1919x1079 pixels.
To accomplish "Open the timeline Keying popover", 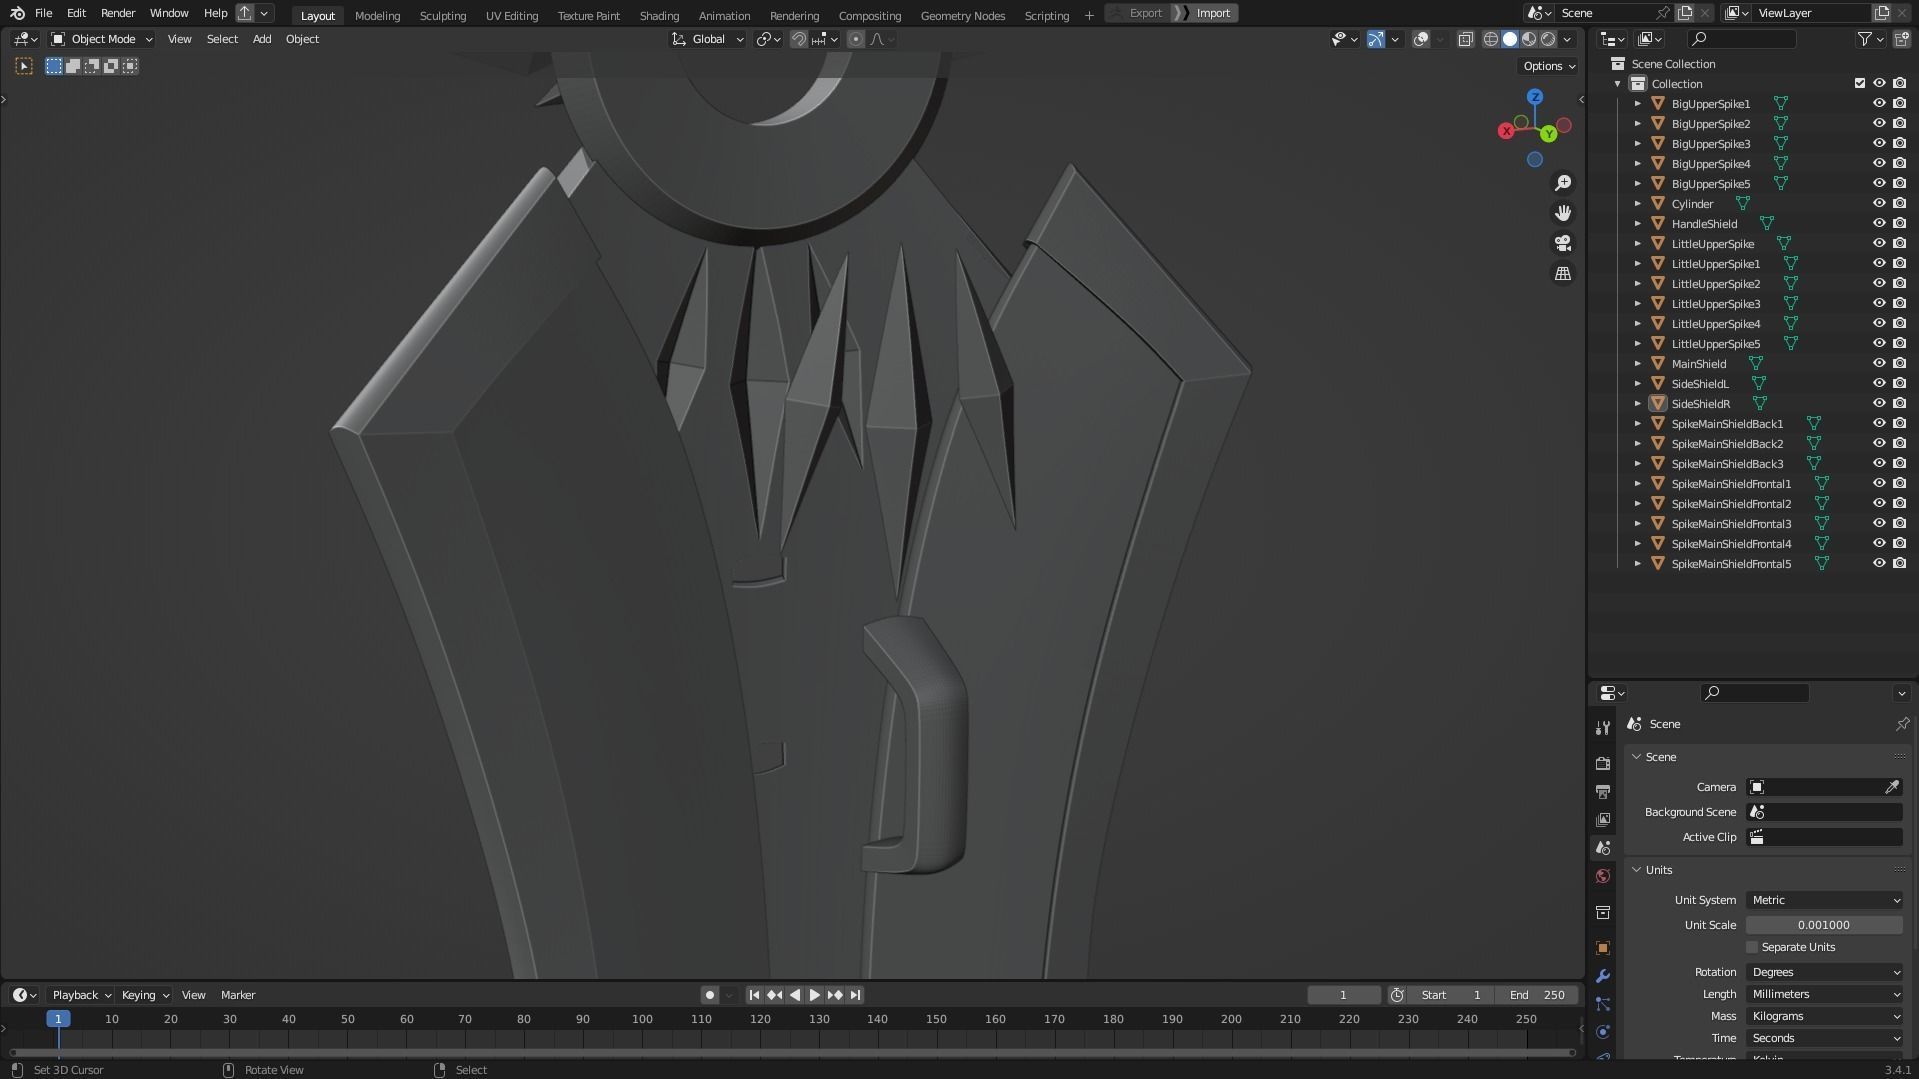I will pyautogui.click(x=145, y=995).
